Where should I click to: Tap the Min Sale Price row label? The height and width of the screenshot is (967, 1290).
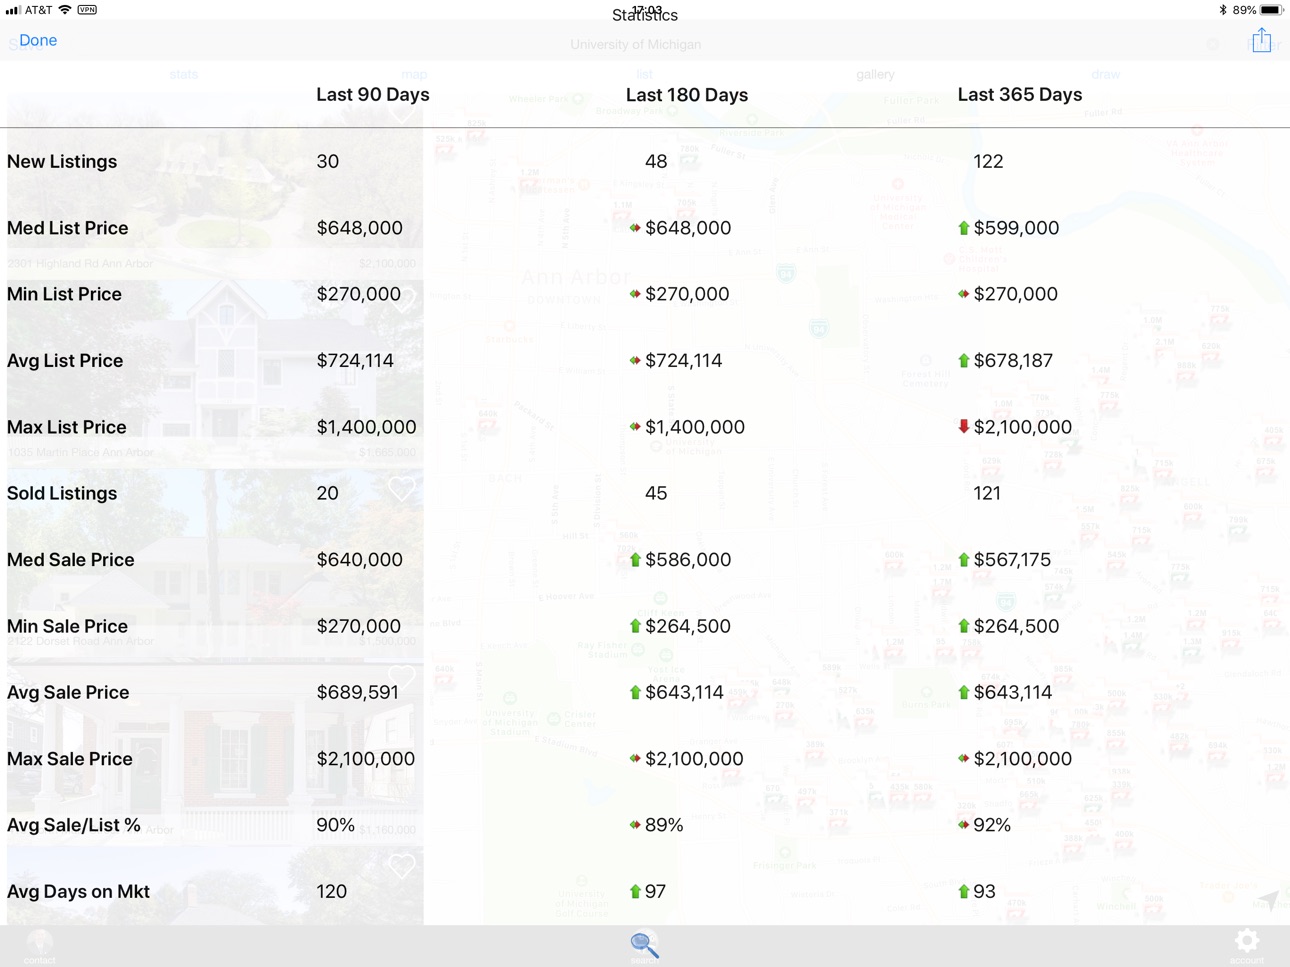(x=68, y=627)
